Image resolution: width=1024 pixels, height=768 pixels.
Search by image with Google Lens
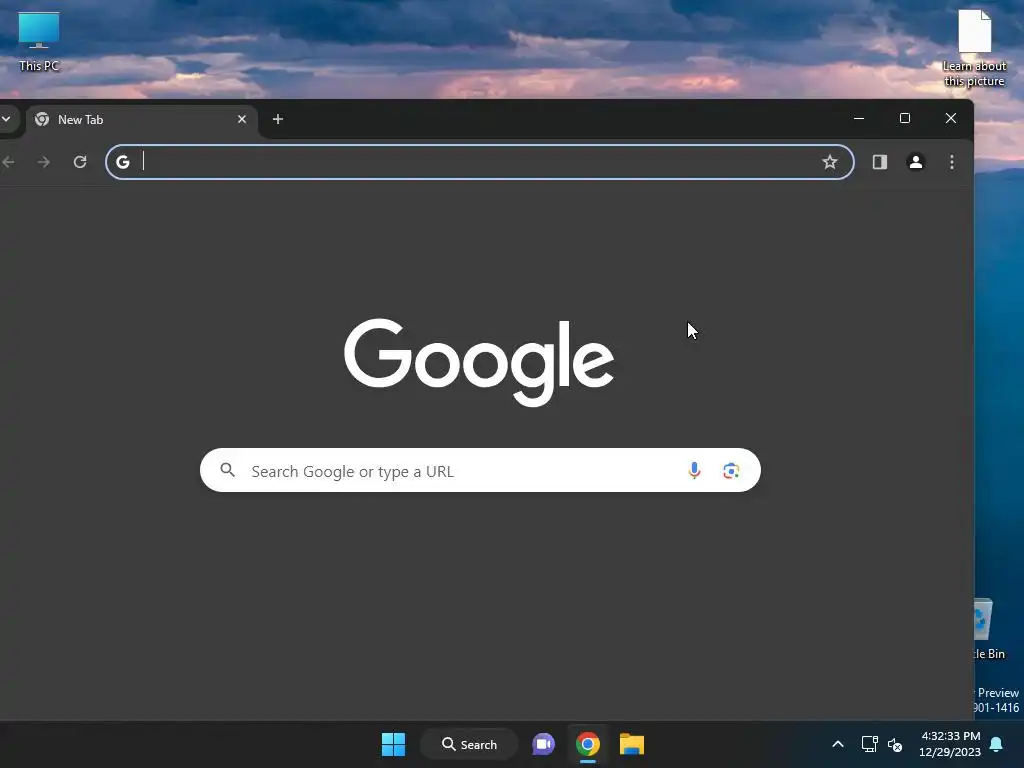point(731,470)
